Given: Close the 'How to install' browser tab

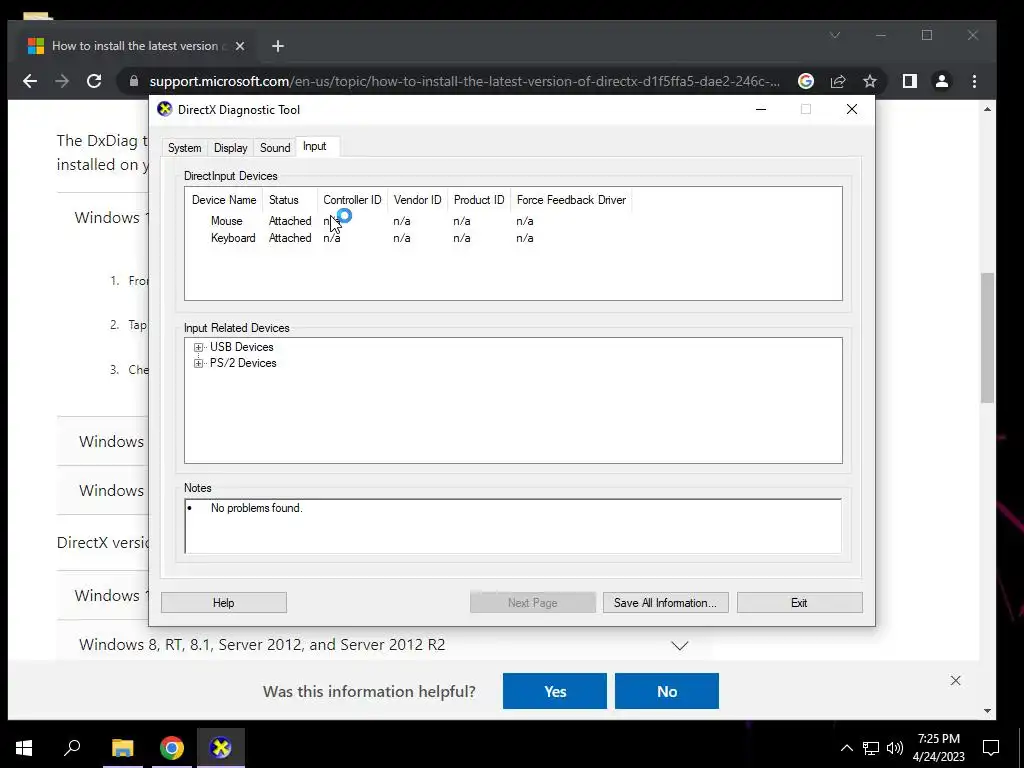Looking at the screenshot, I should click(x=240, y=46).
